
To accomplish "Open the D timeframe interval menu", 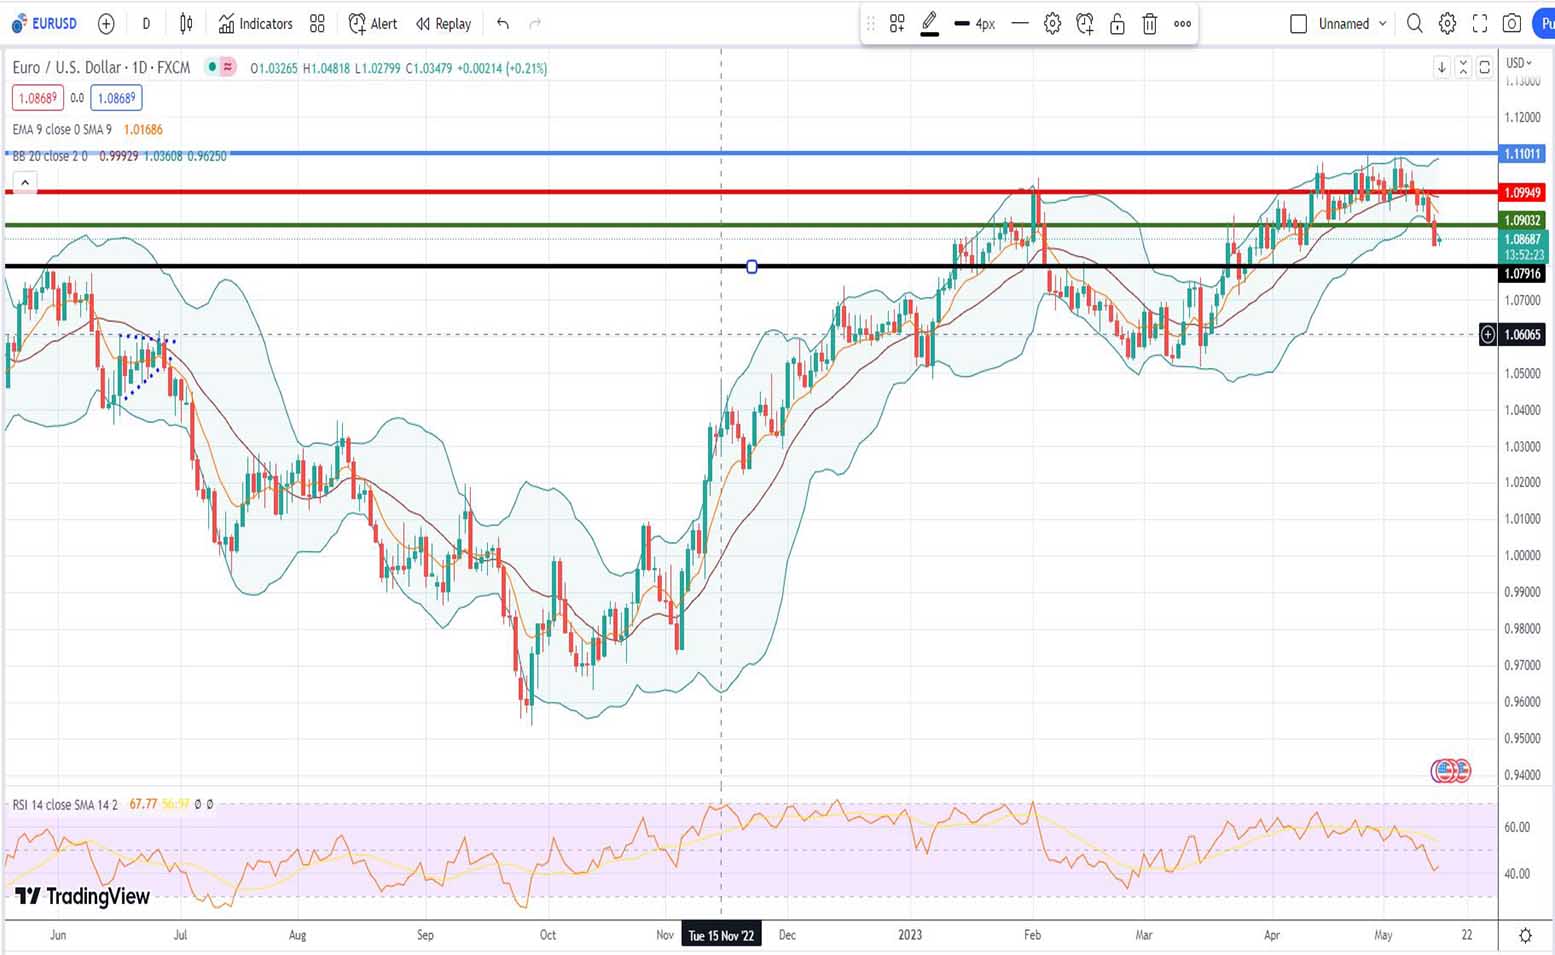I will click(146, 23).
